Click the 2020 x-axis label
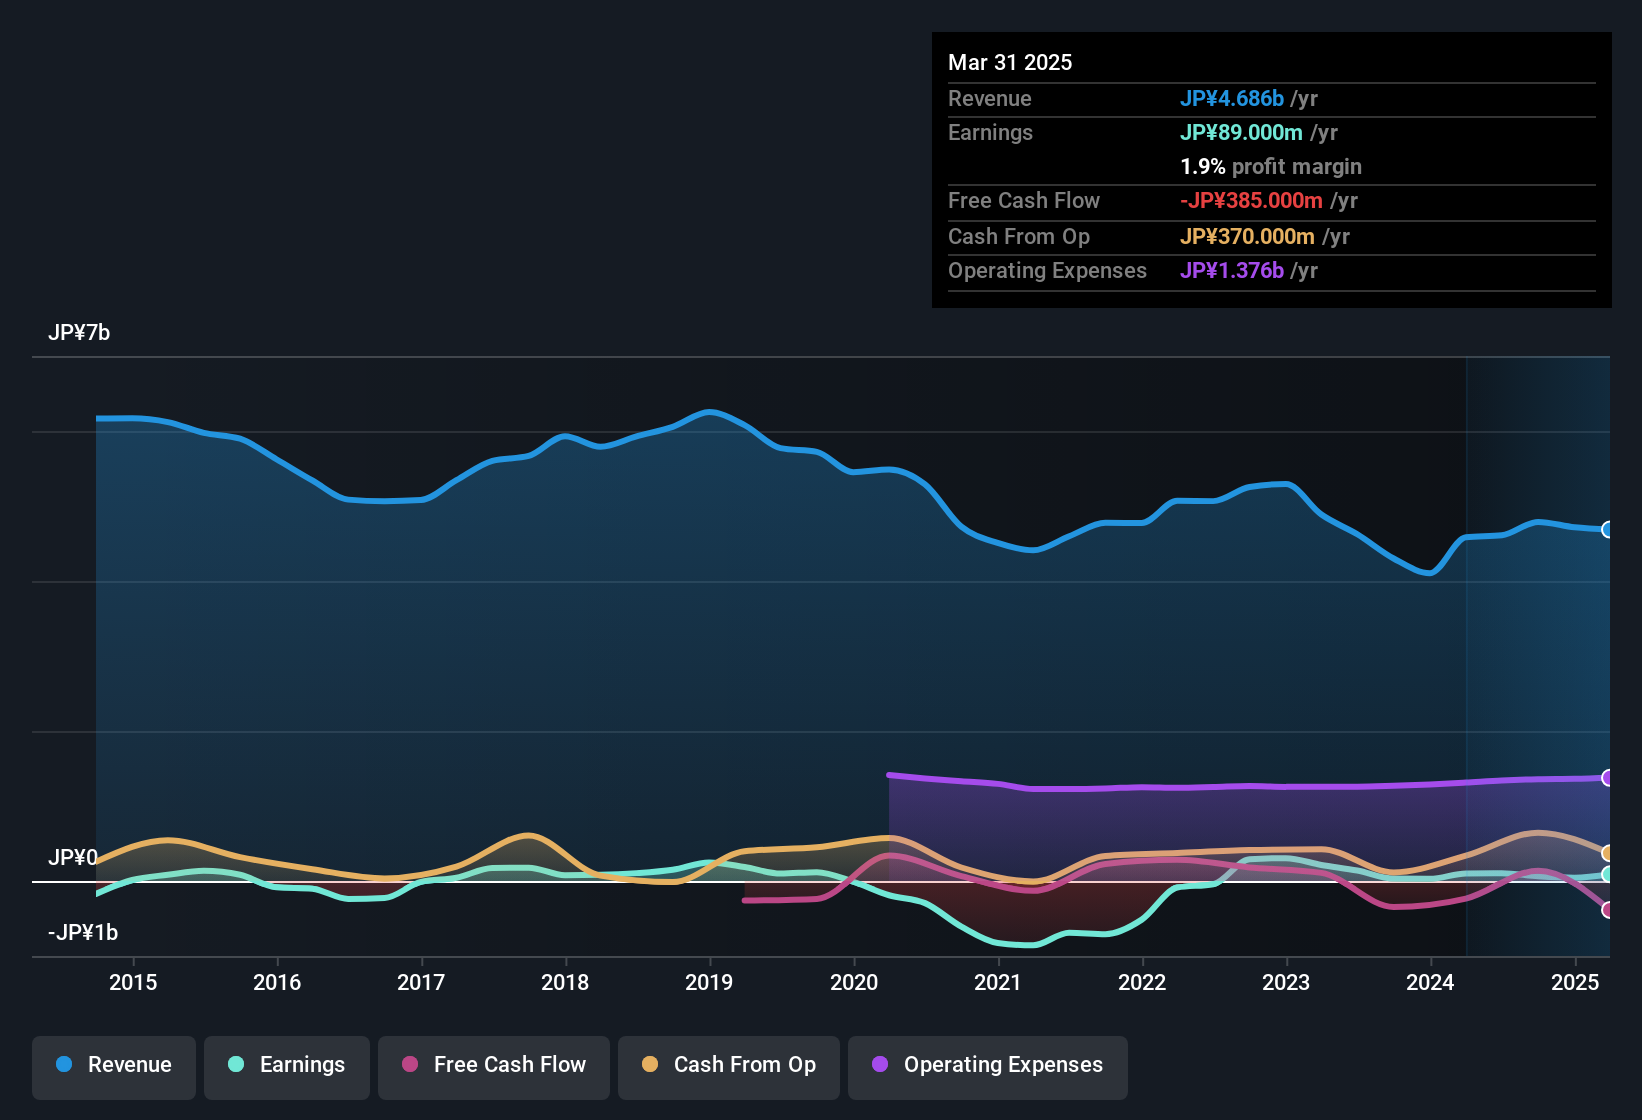The width and height of the screenshot is (1642, 1120). (x=854, y=982)
